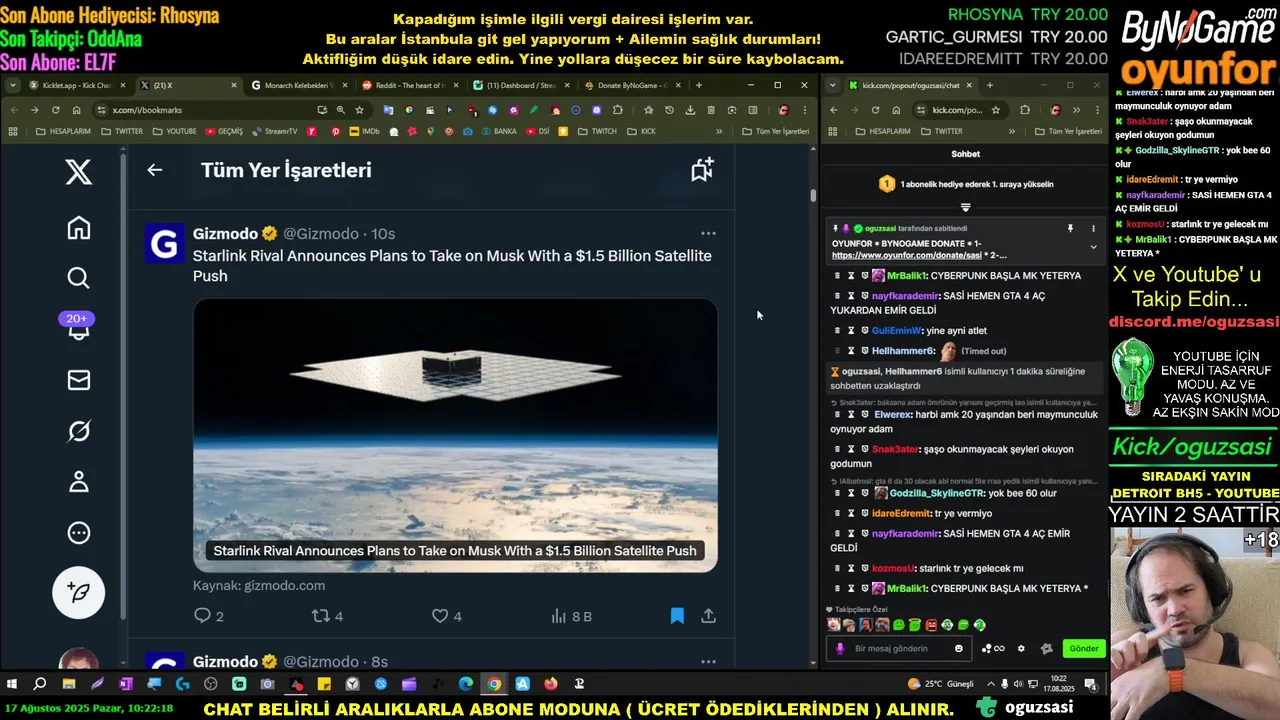
Task: Share the Starlink Rival post
Action: tap(708, 616)
